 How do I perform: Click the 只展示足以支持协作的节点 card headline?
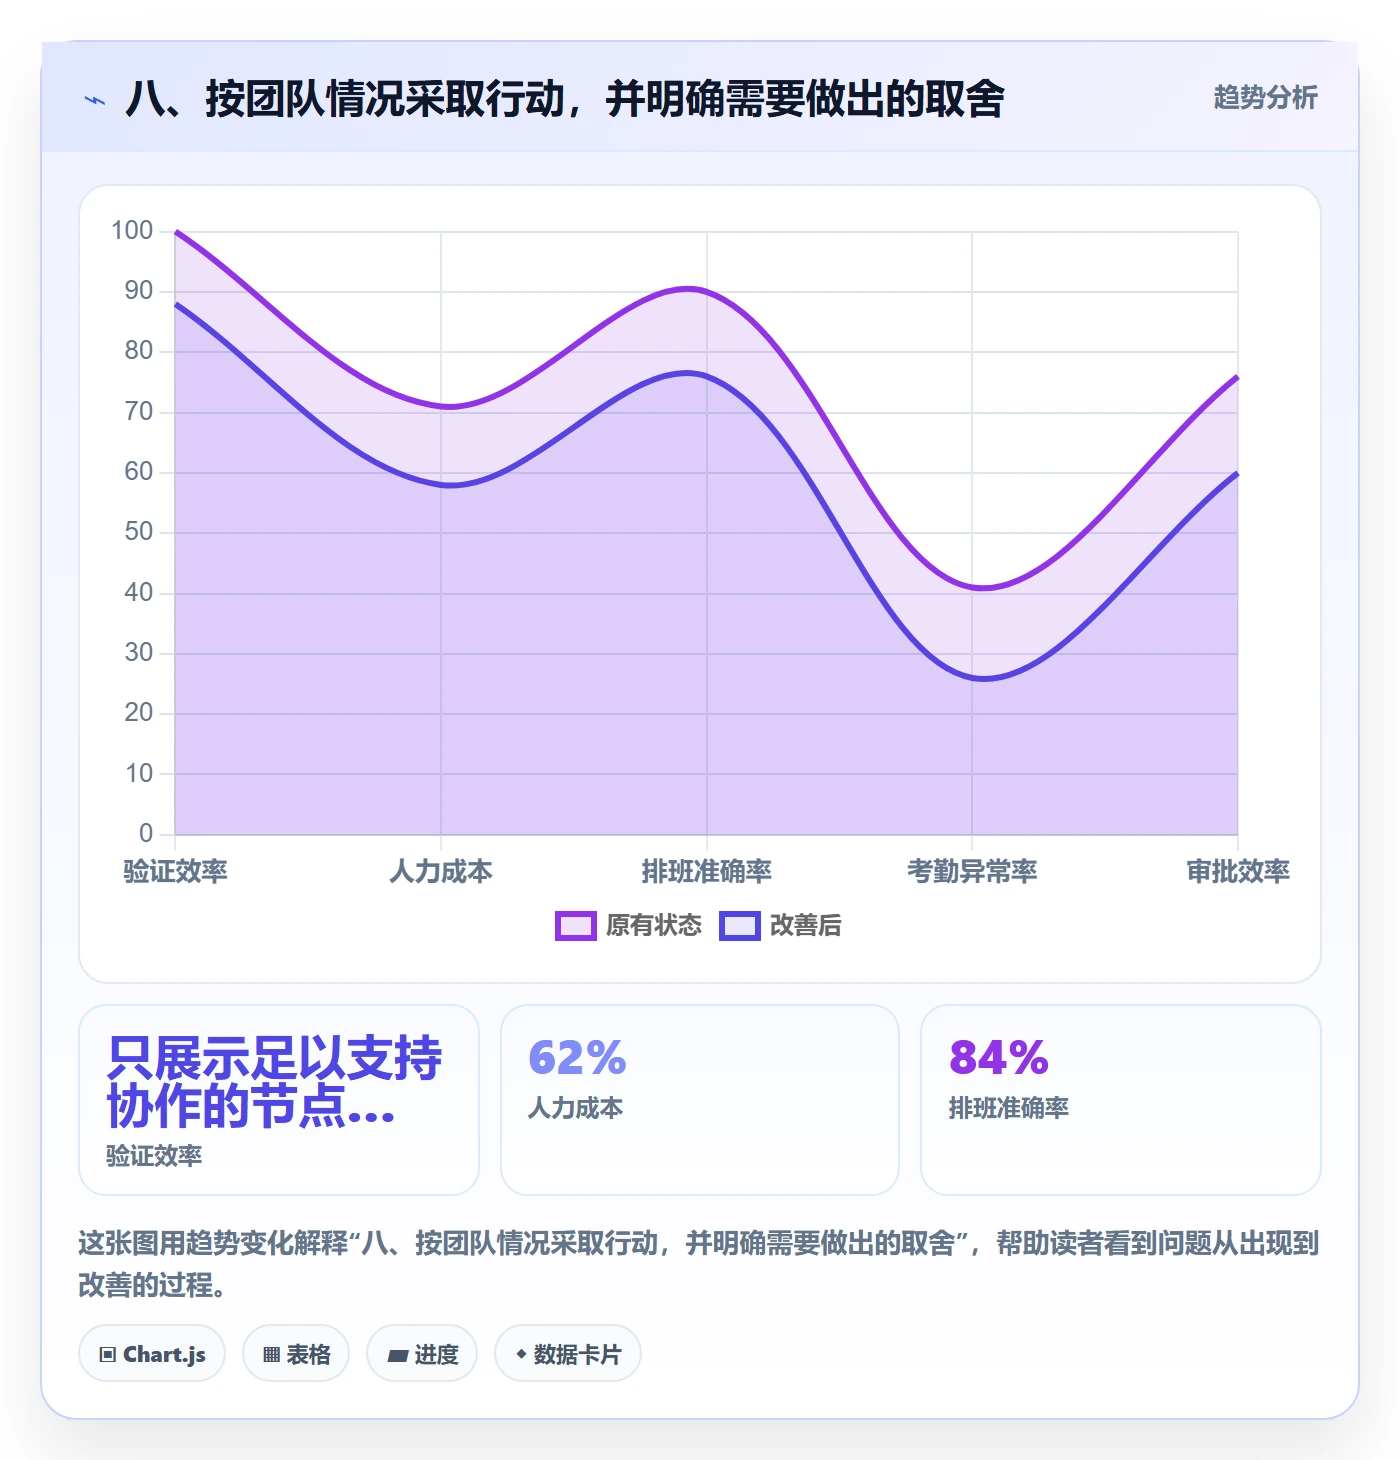pos(274,1082)
